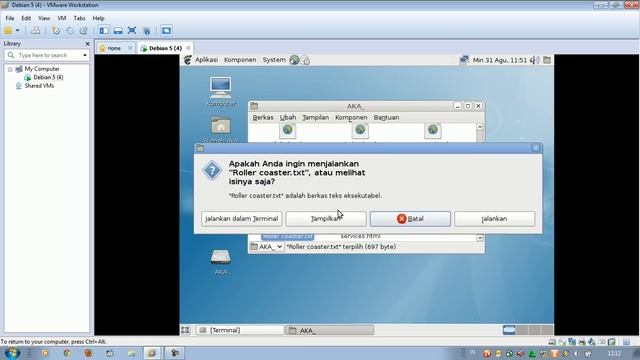The height and width of the screenshot is (360, 640).
Task: Click the mail clock launcher icon in panel
Action: pos(305,60)
